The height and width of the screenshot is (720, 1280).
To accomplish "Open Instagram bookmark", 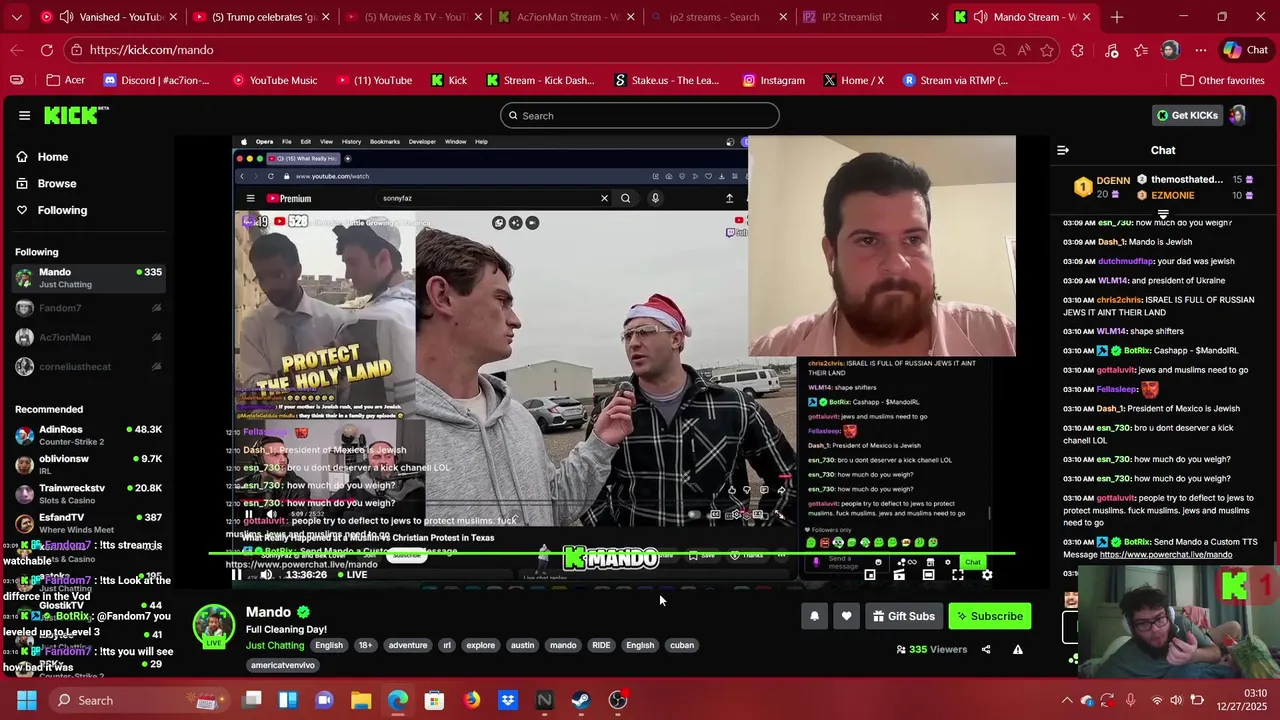I will click(x=773, y=80).
